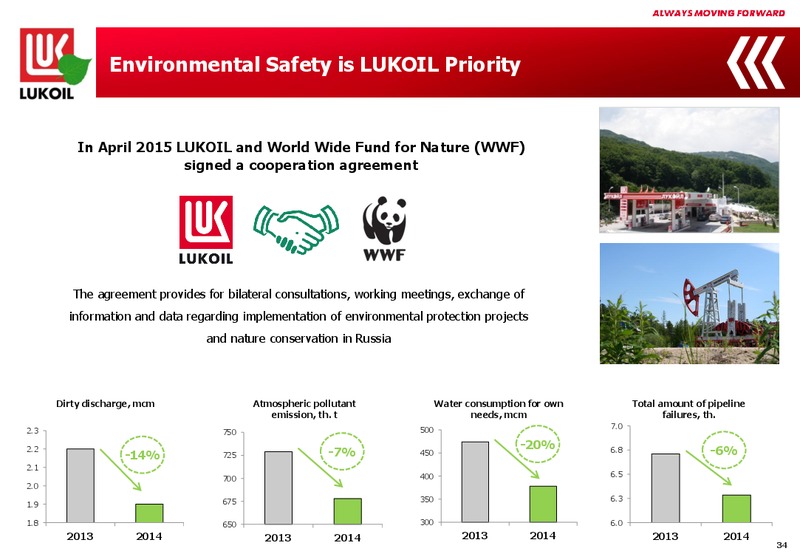The image size is (800, 554).
Task: Click the Water consumption for own needs title
Action: tap(498, 409)
